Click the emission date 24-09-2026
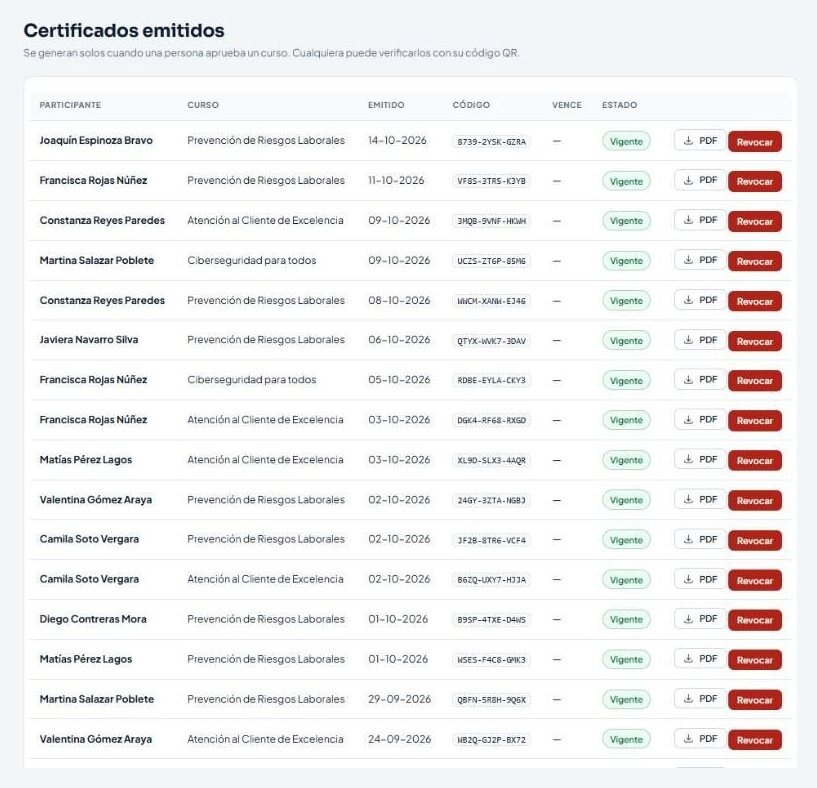 tap(400, 739)
